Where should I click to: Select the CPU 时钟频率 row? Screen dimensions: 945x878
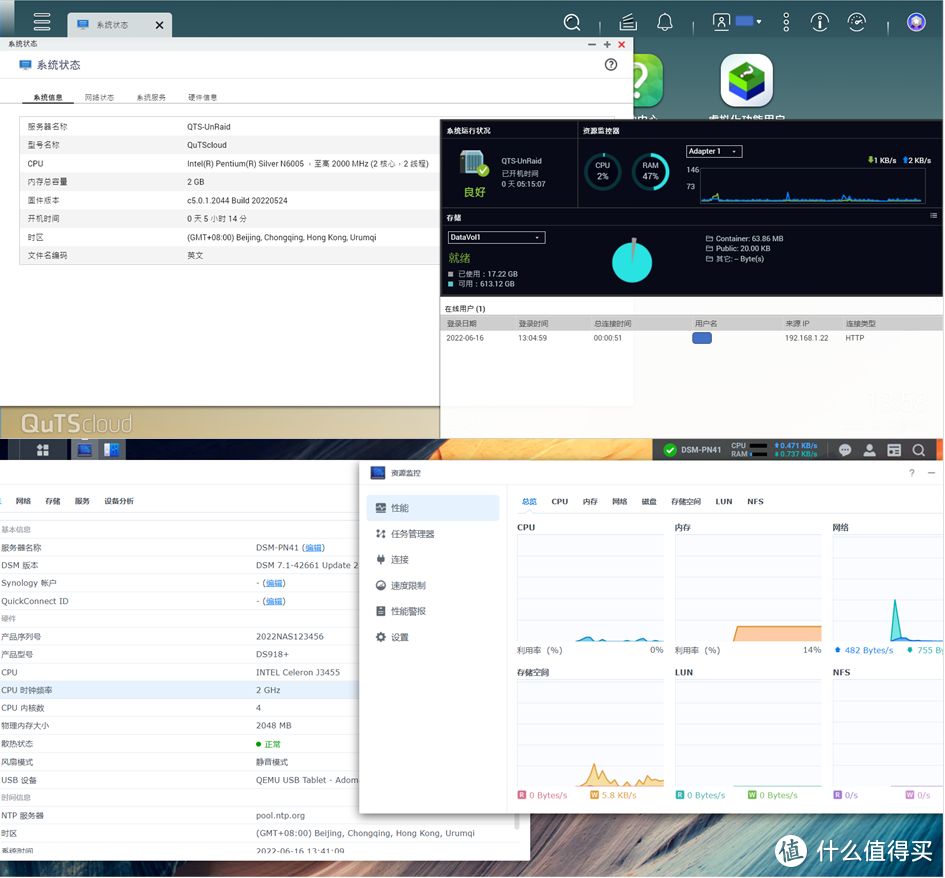pyautogui.click(x=180, y=690)
